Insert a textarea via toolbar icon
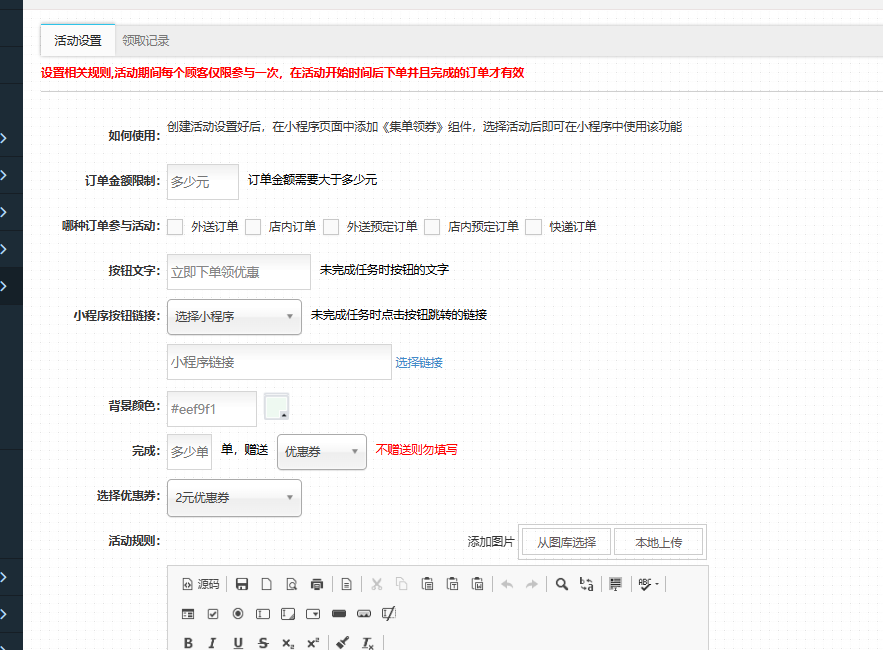 288,613
